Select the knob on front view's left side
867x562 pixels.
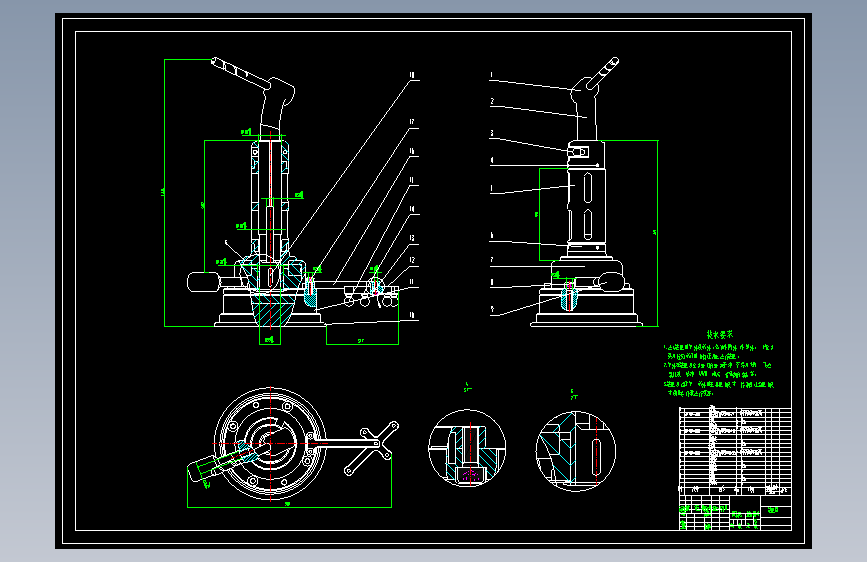[x=203, y=282]
